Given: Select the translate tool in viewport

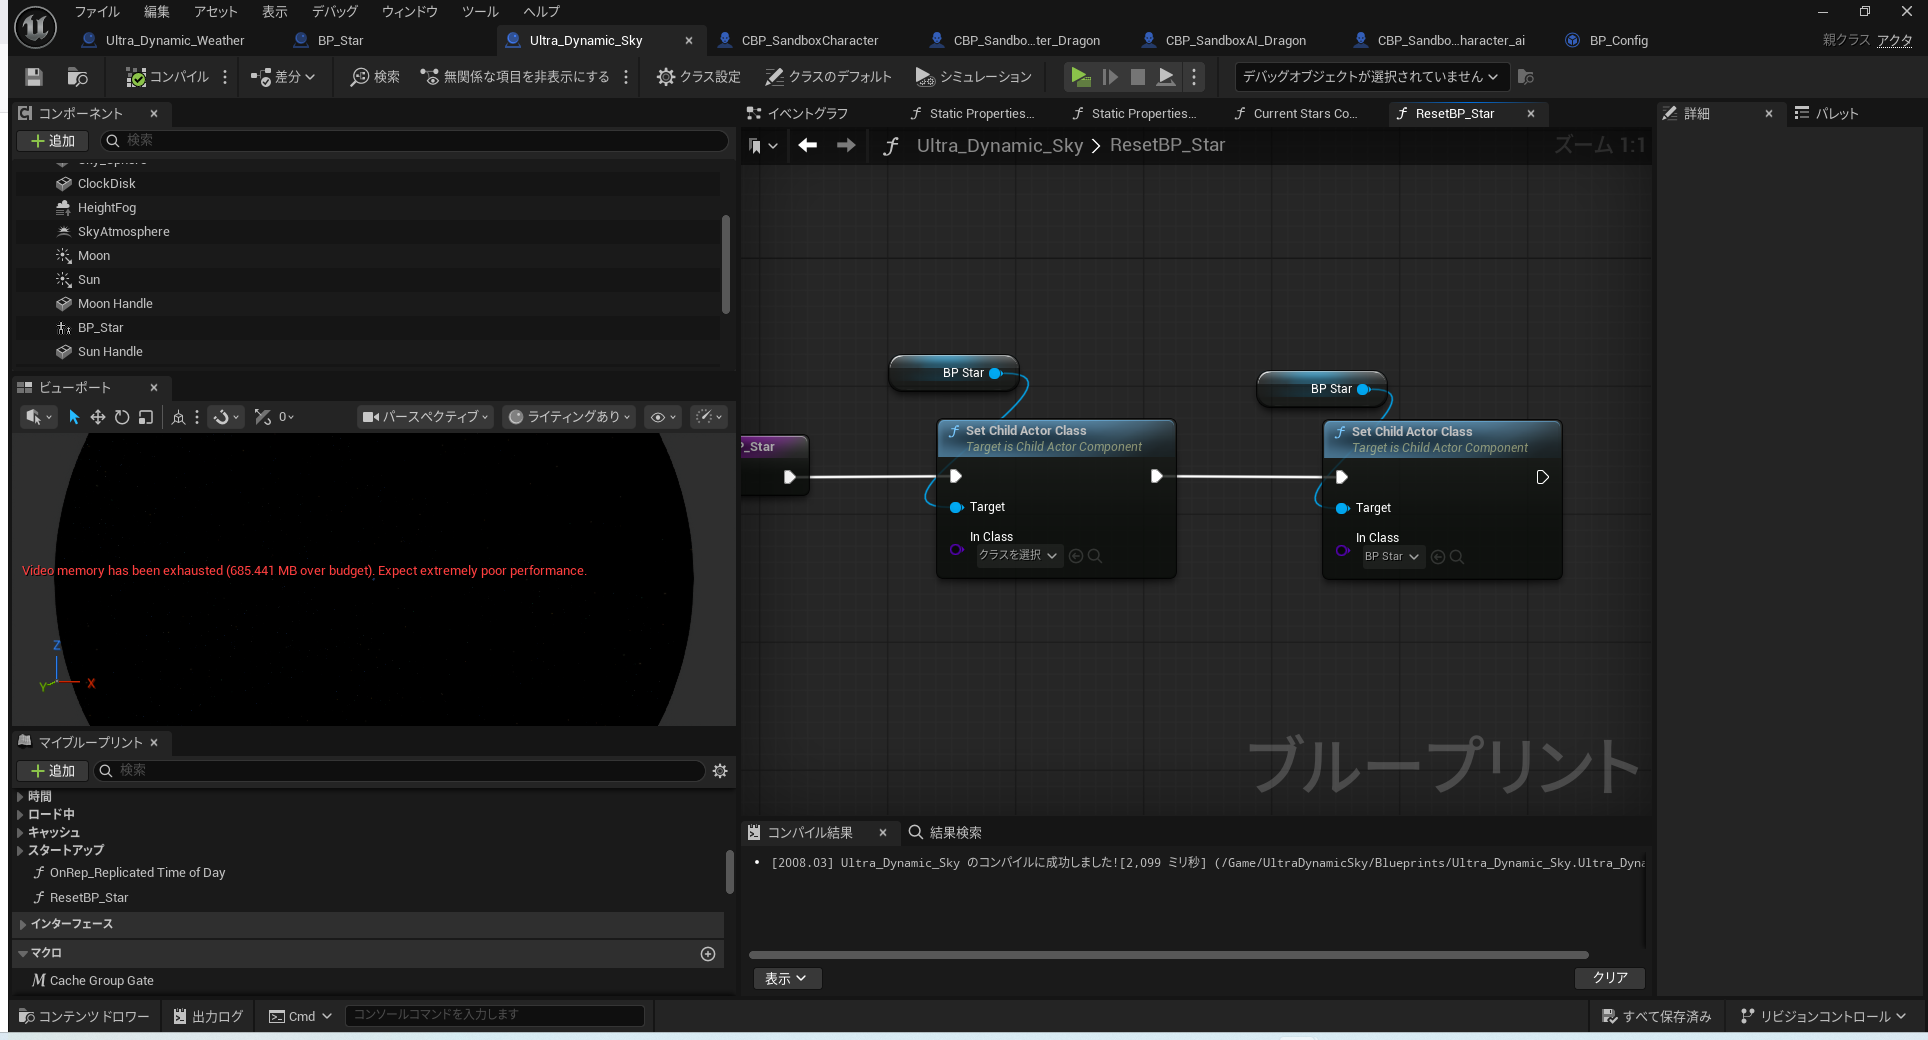Looking at the screenshot, I should 98,417.
